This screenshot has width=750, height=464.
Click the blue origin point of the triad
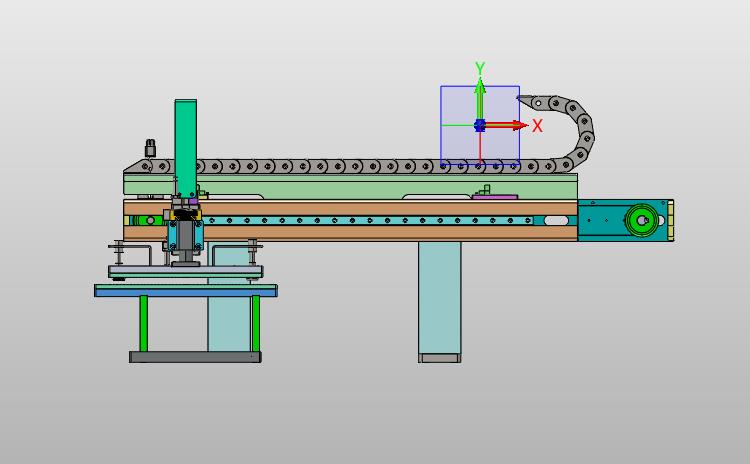(479, 125)
